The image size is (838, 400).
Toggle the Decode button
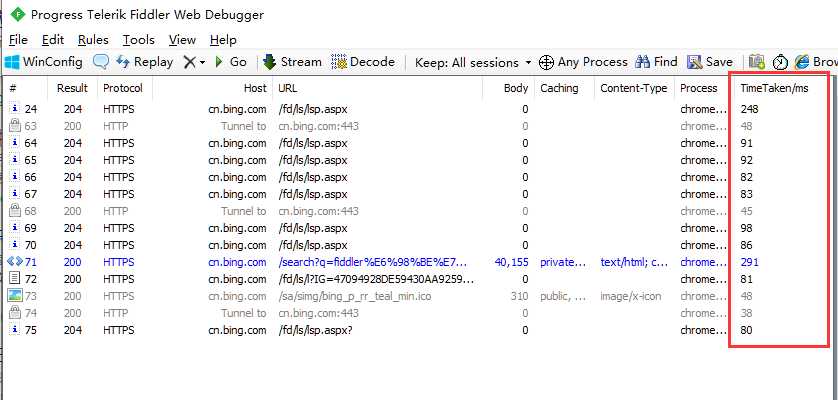click(363, 62)
